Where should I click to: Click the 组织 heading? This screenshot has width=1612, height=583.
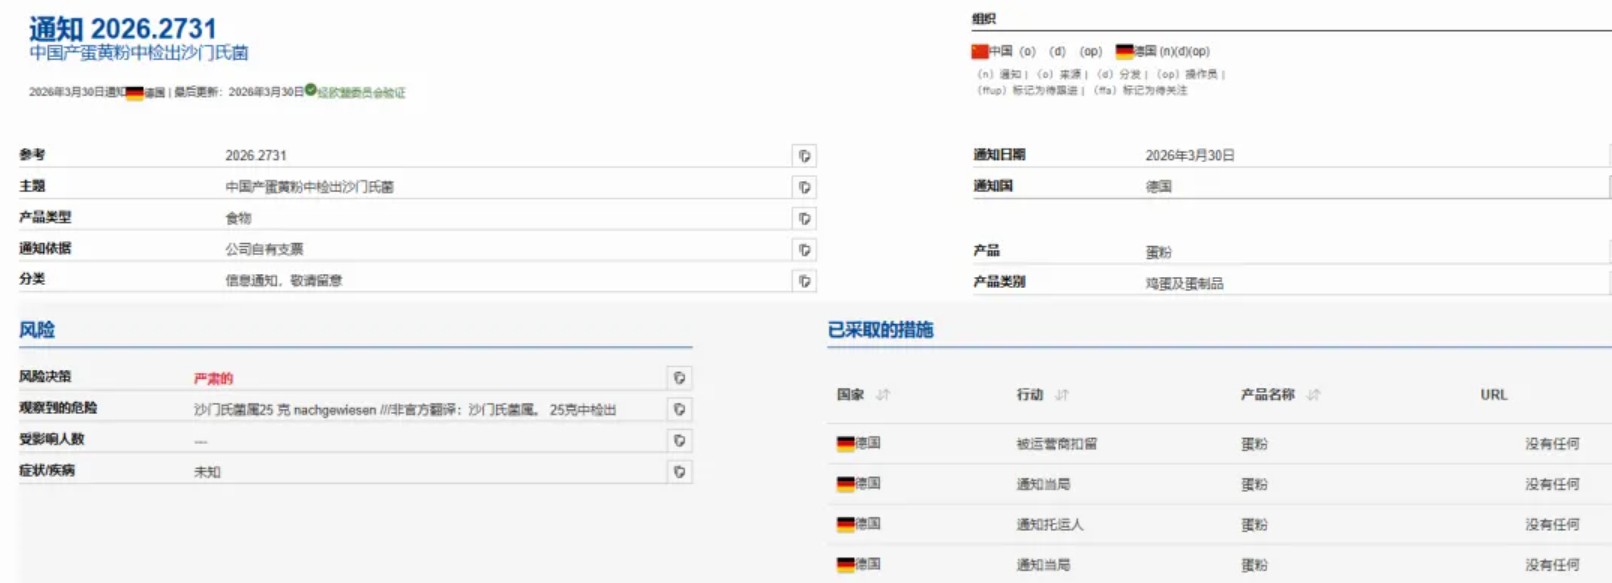tap(984, 19)
